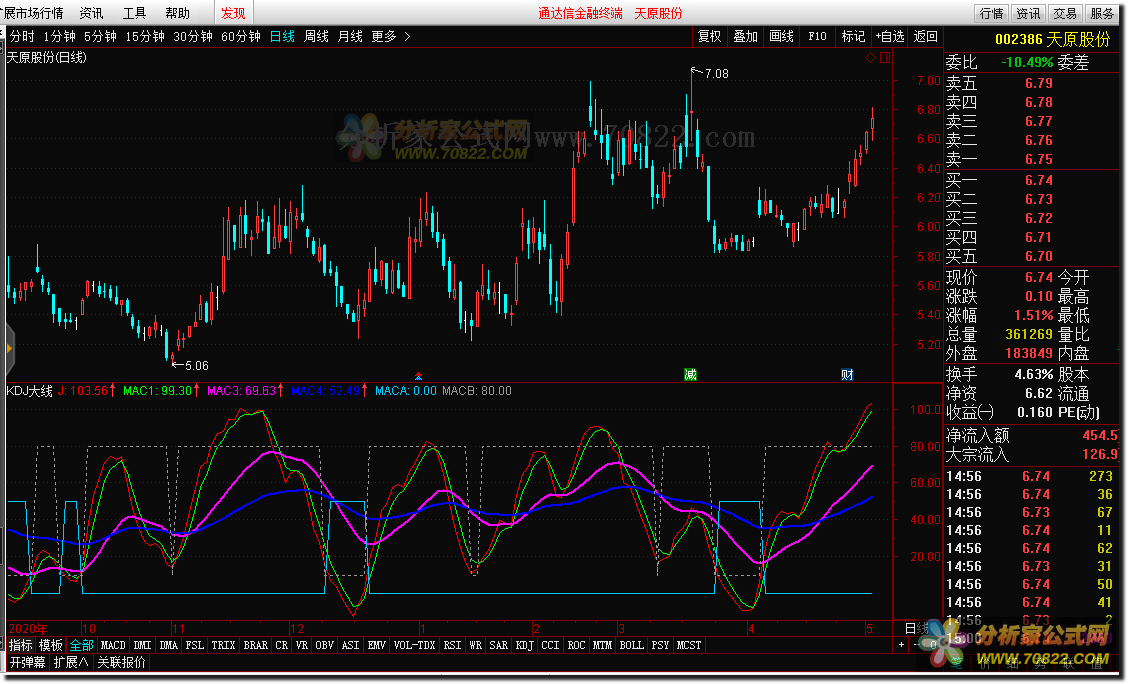The image size is (1129, 684).
Task: Switch to the MCST indicator
Action: coord(689,645)
